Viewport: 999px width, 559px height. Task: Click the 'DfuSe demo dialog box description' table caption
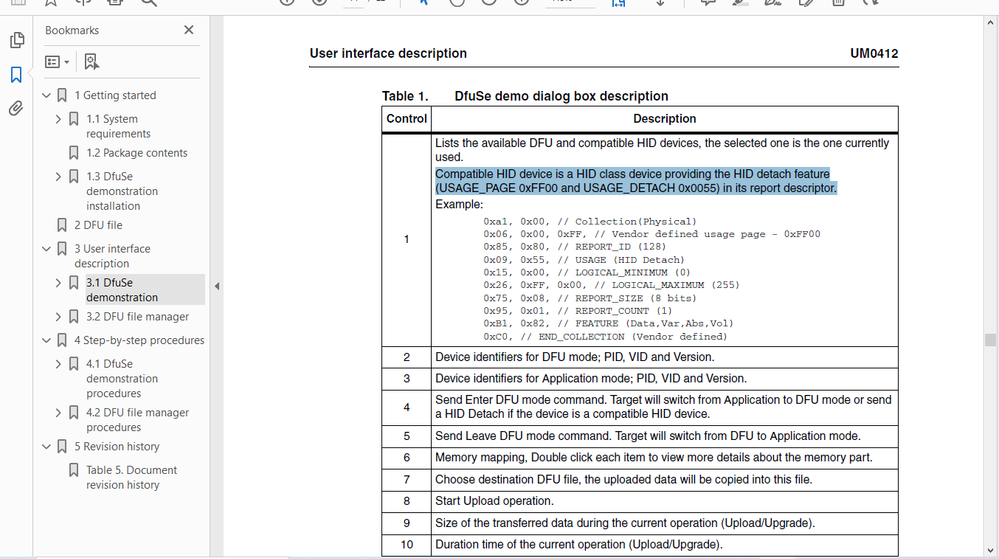561,96
